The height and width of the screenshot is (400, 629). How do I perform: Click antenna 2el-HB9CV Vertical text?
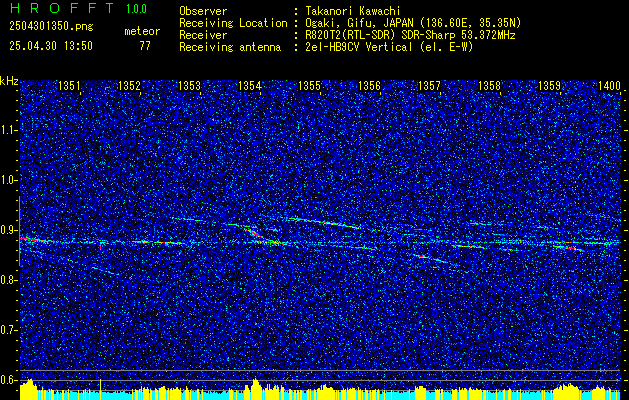coord(390,47)
